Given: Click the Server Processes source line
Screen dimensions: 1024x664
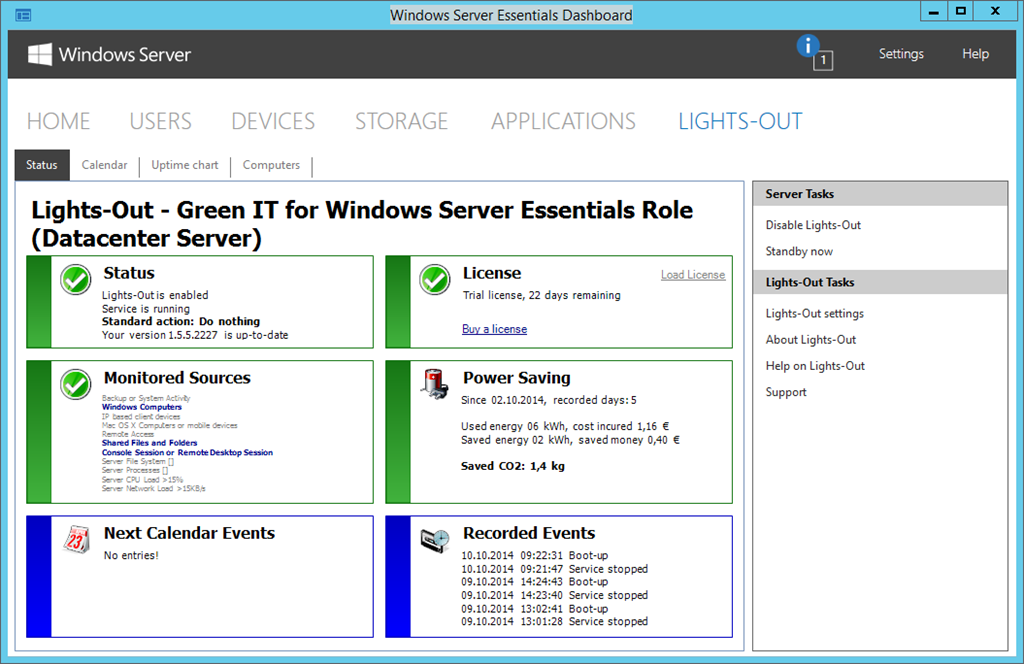Looking at the screenshot, I should (x=135, y=470).
